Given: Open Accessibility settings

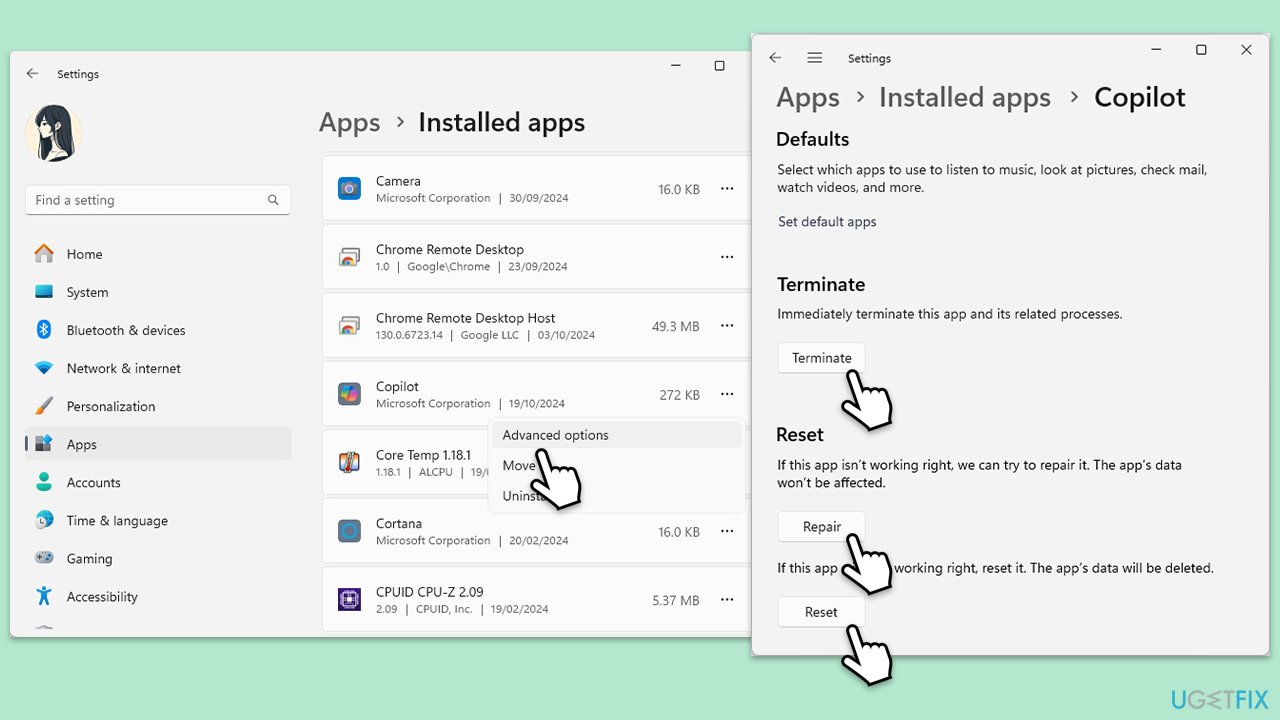Looking at the screenshot, I should point(158,596).
